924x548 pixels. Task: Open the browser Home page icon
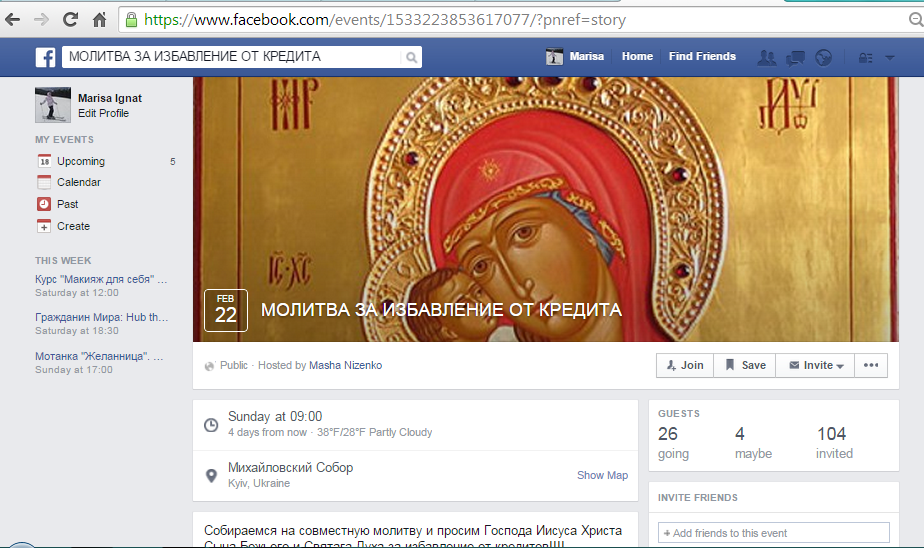(100, 20)
